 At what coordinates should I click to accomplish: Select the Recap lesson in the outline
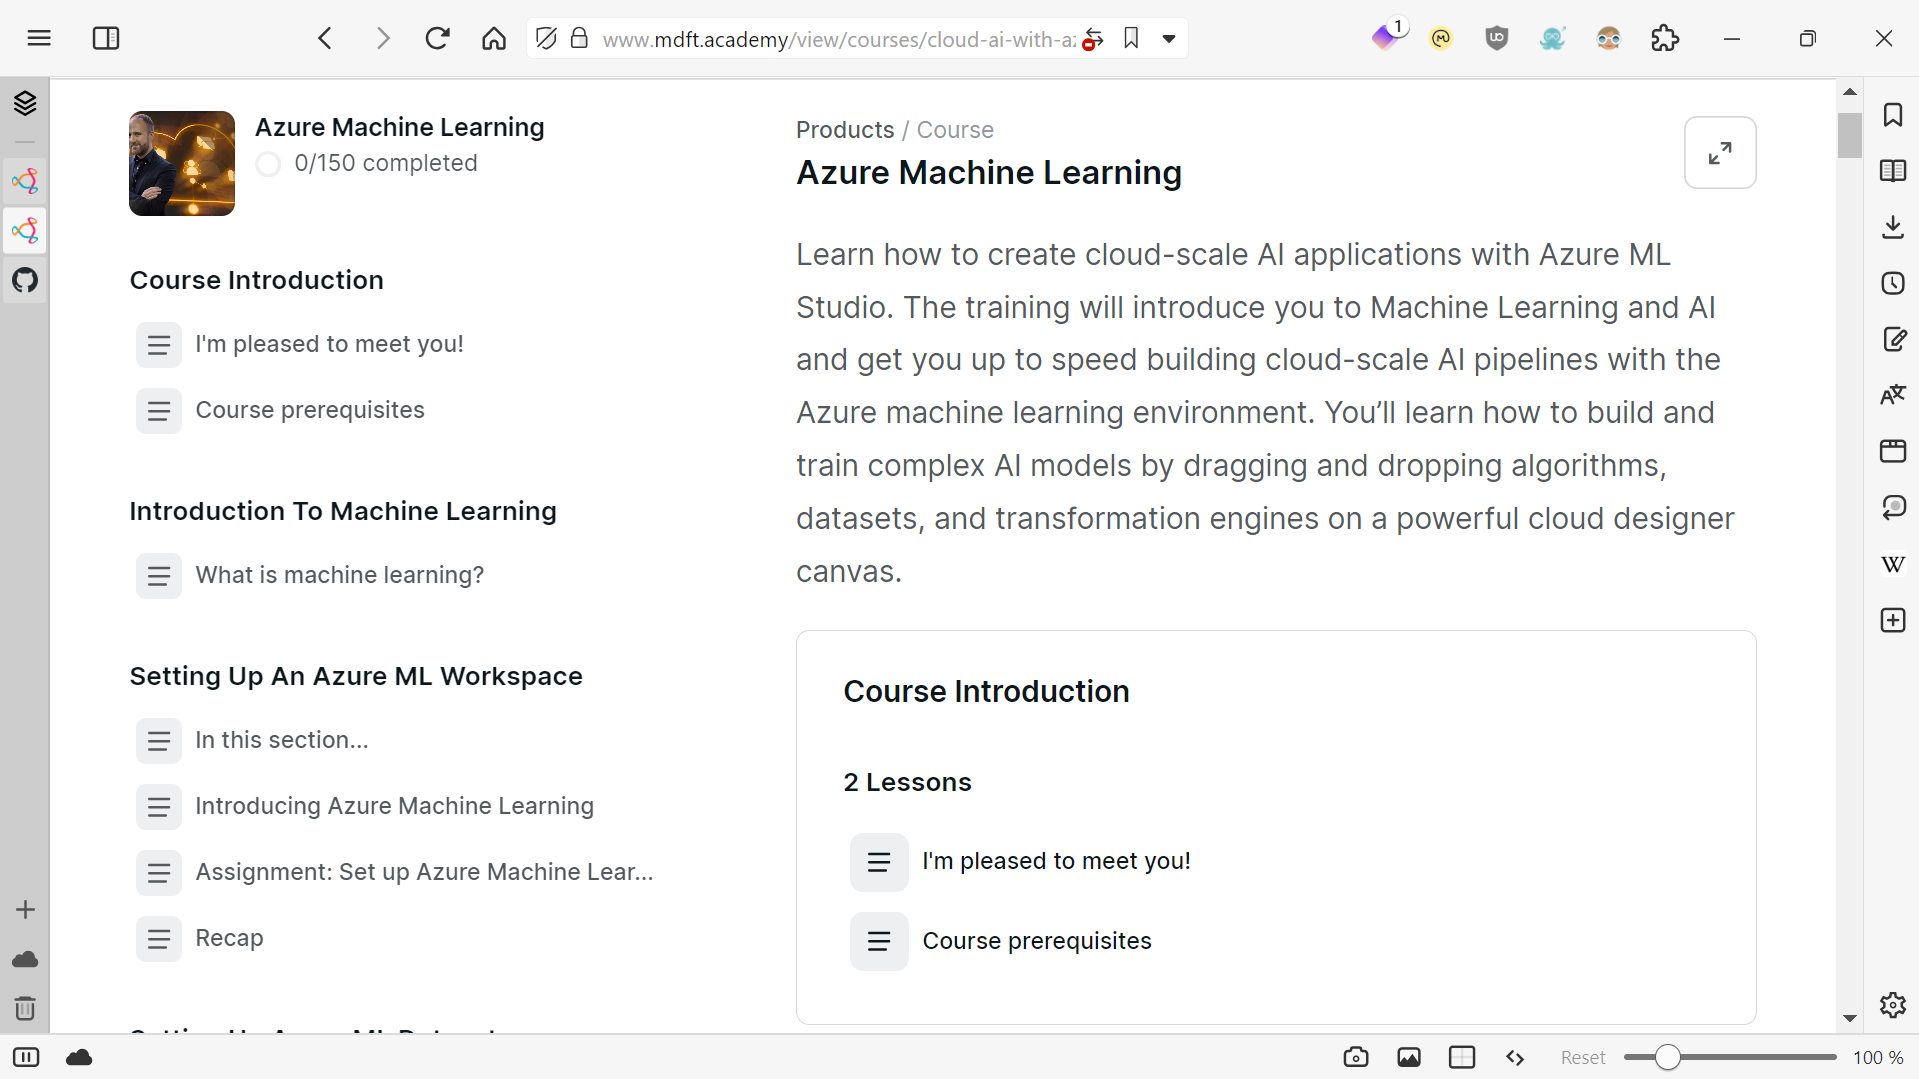click(230, 938)
